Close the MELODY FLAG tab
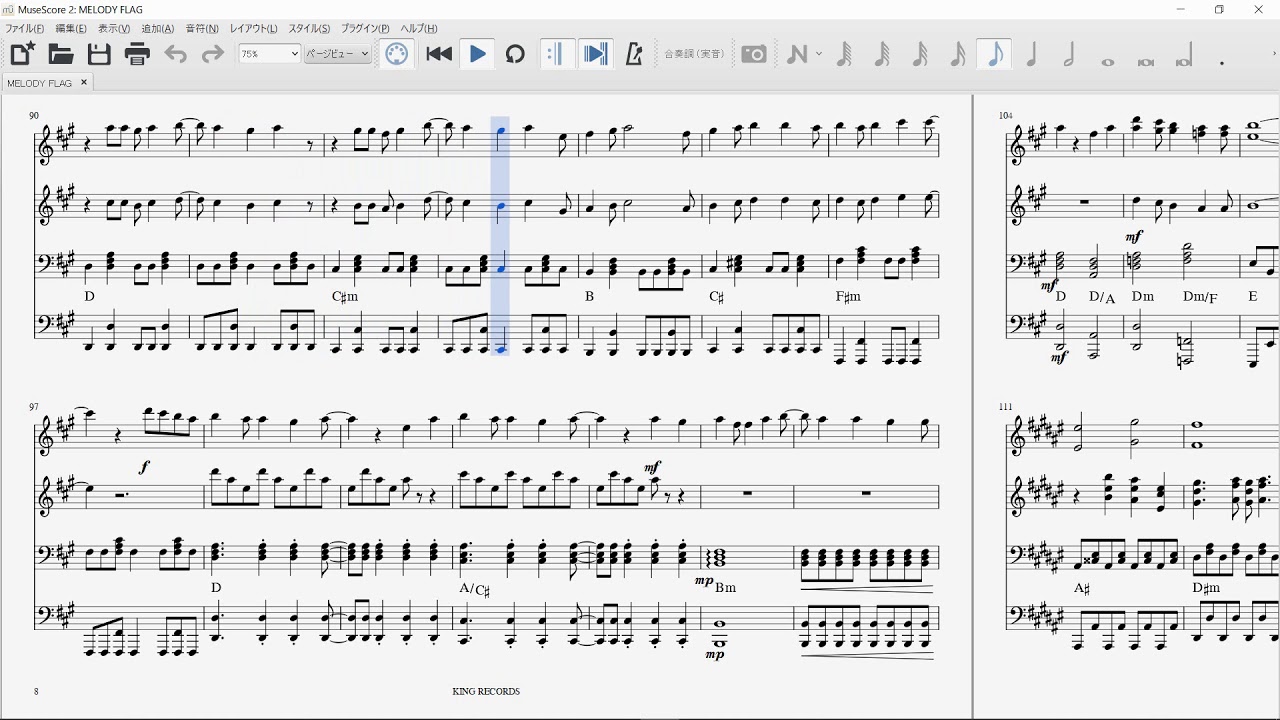The height and width of the screenshot is (720, 1280). tap(84, 82)
